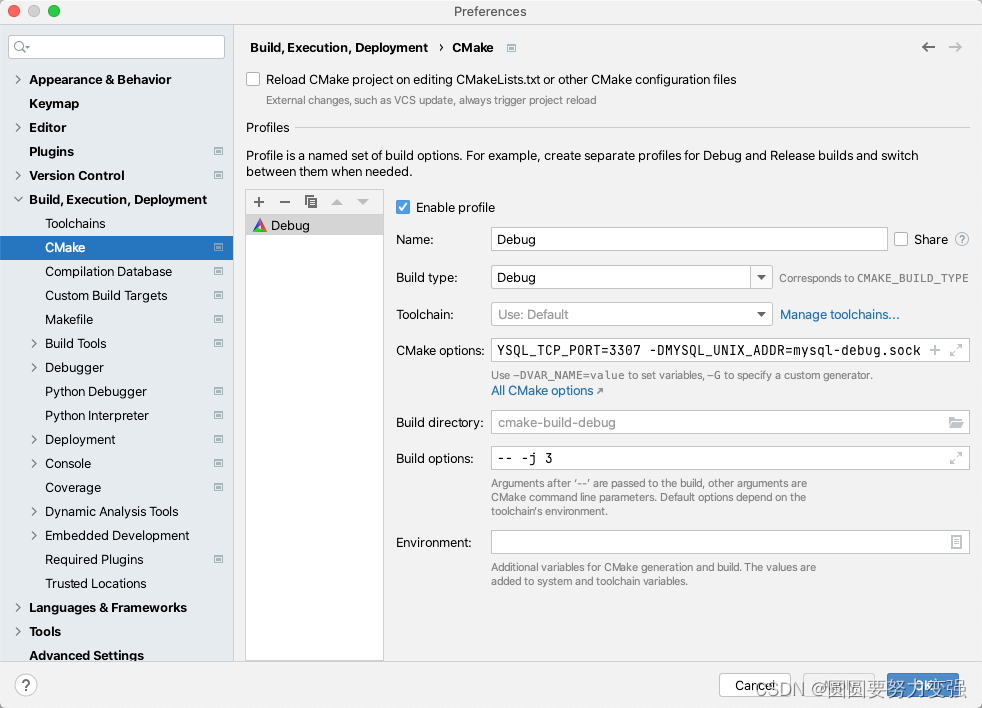Expand Tools section

18,632
